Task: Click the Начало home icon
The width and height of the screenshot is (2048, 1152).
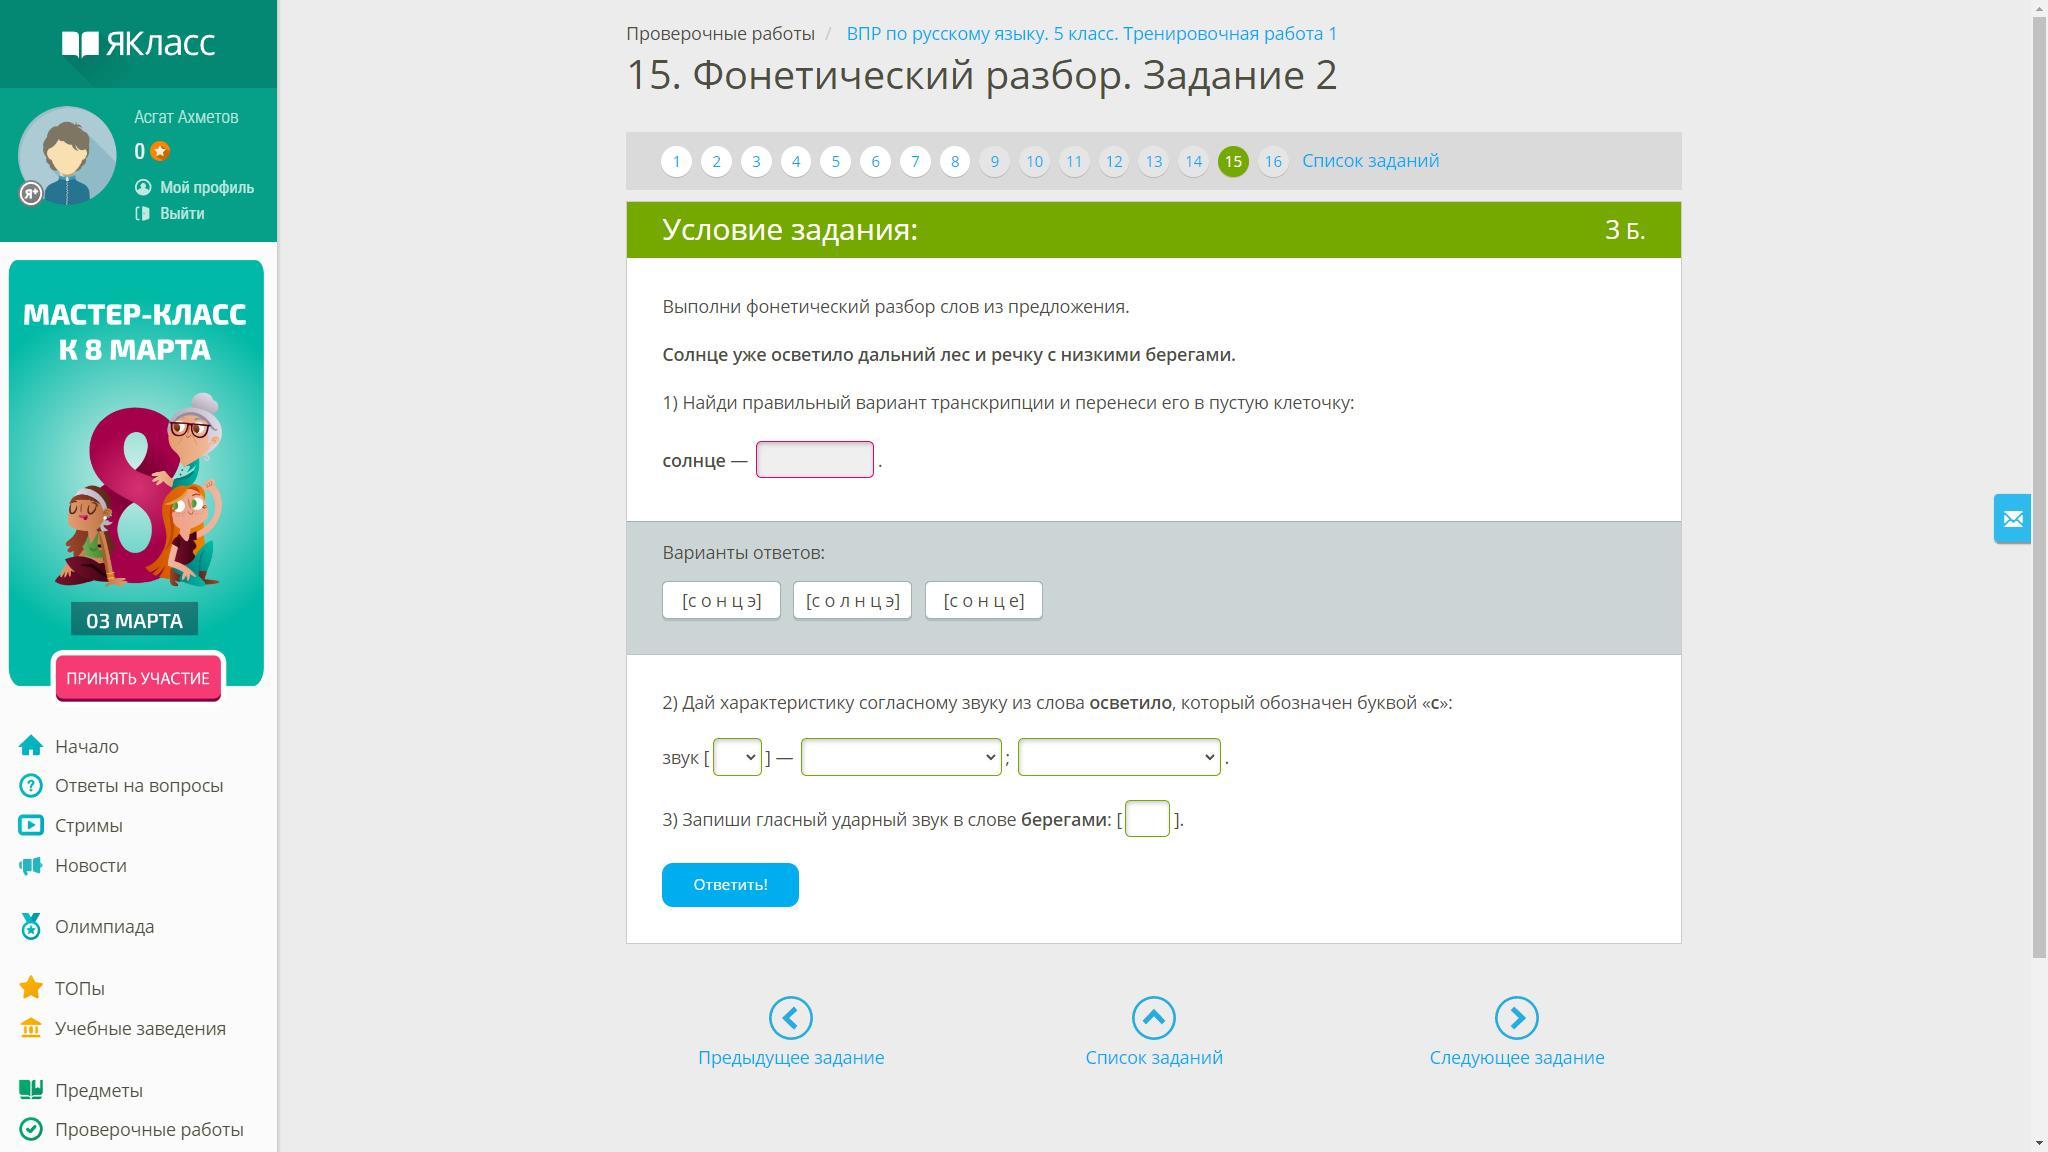Action: pos(31,746)
